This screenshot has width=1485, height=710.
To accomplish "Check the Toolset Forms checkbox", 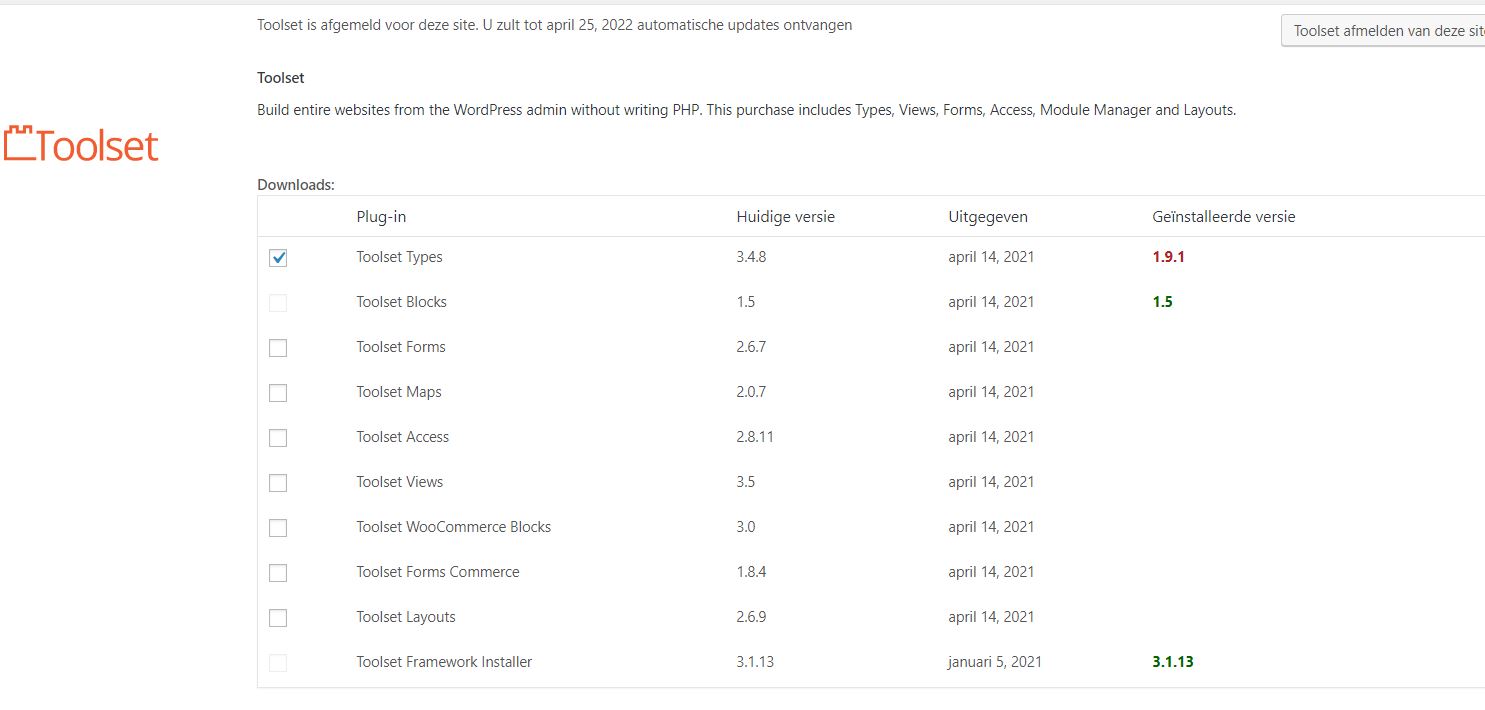I will [x=278, y=348].
